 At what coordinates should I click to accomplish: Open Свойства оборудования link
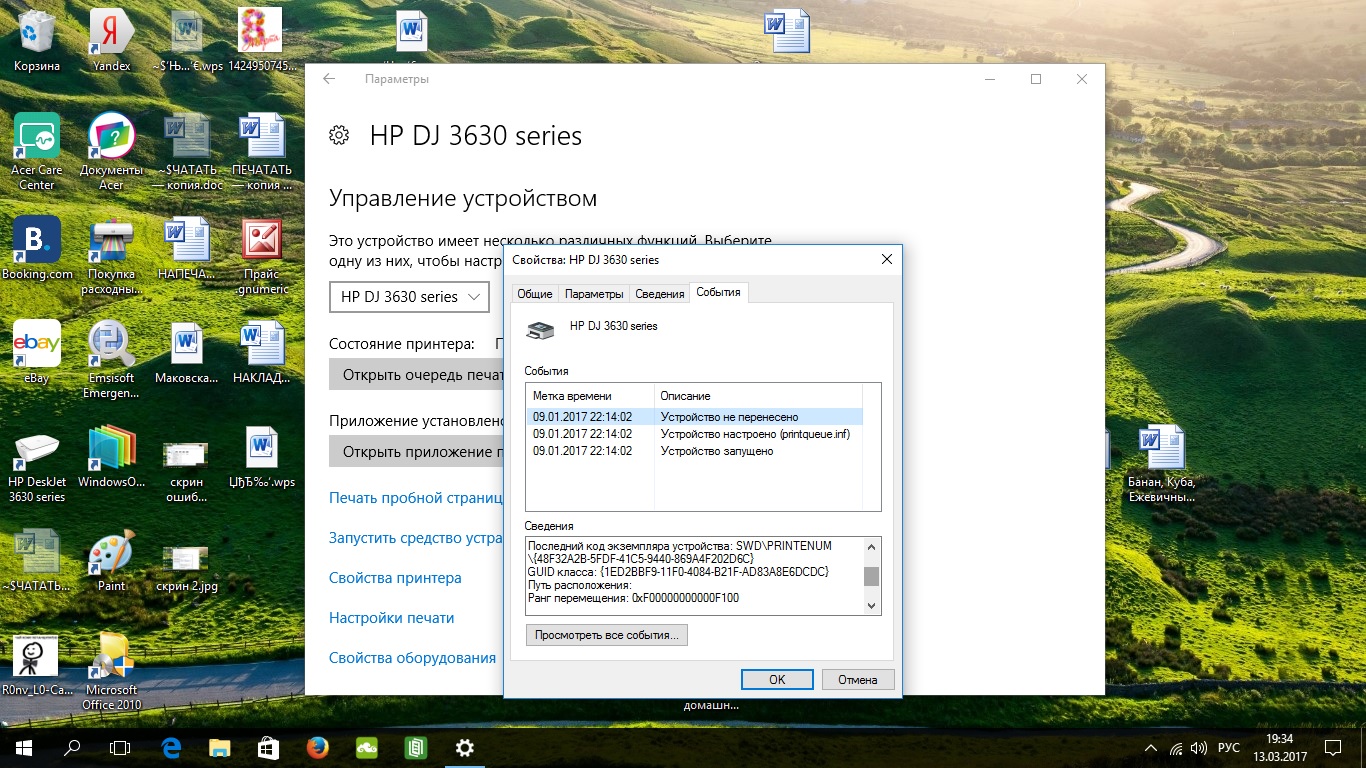412,658
